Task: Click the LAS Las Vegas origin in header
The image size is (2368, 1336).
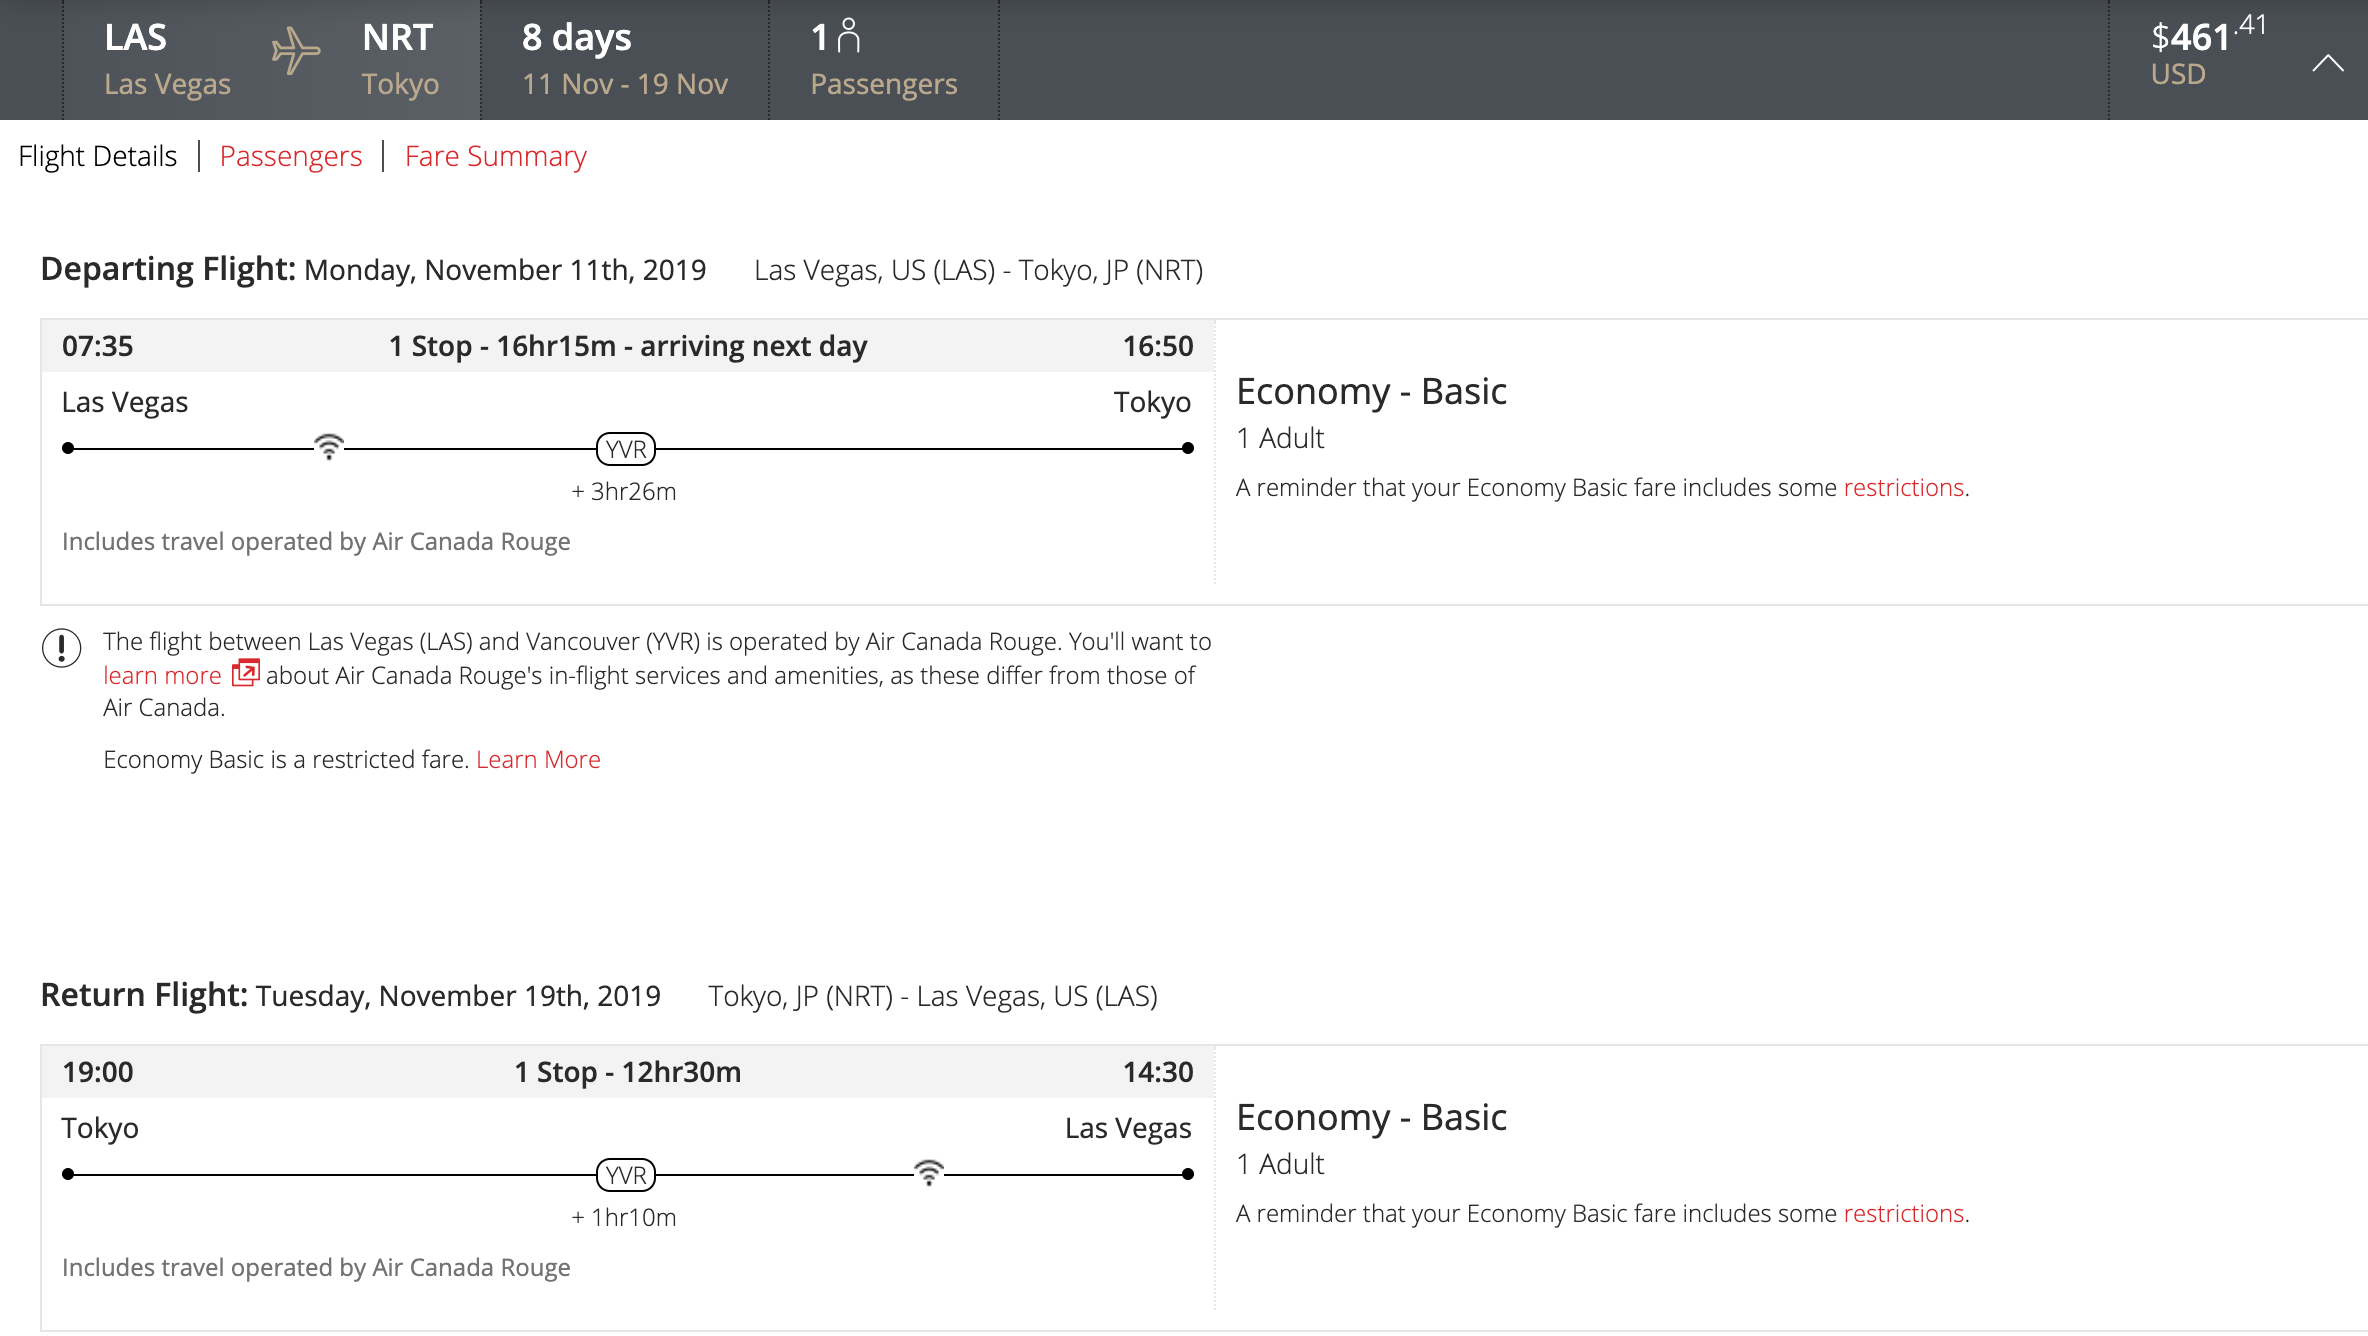Action: pos(167,60)
